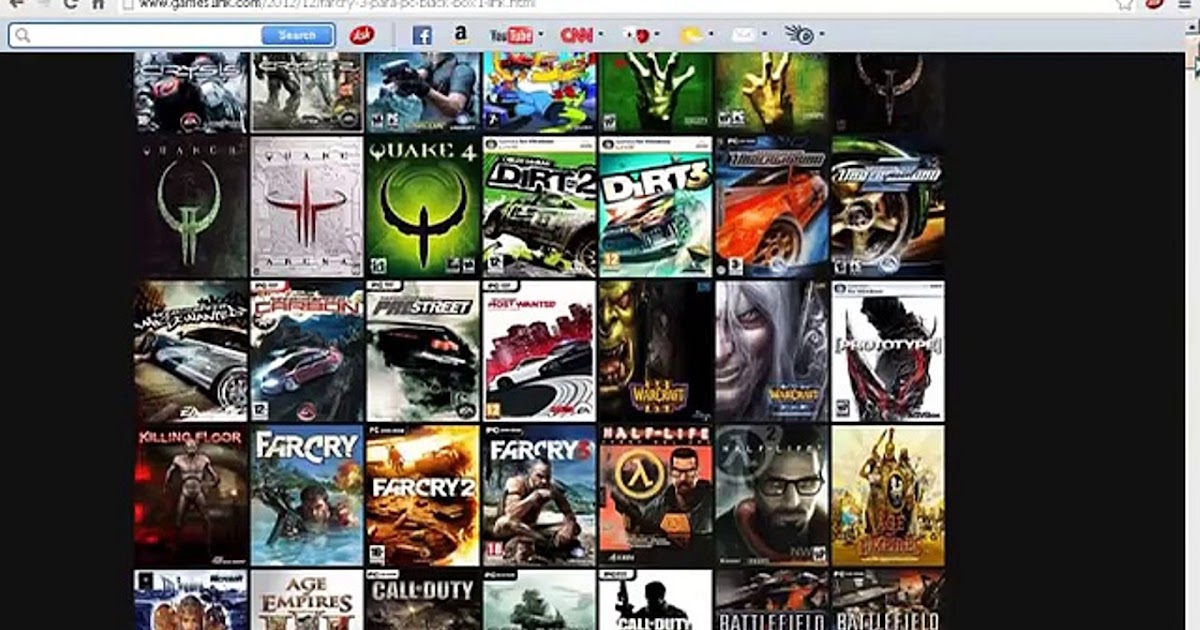Screen dimensions: 1200x630
Task: Expand the eye icon dropdown arrow
Action: coord(822,35)
